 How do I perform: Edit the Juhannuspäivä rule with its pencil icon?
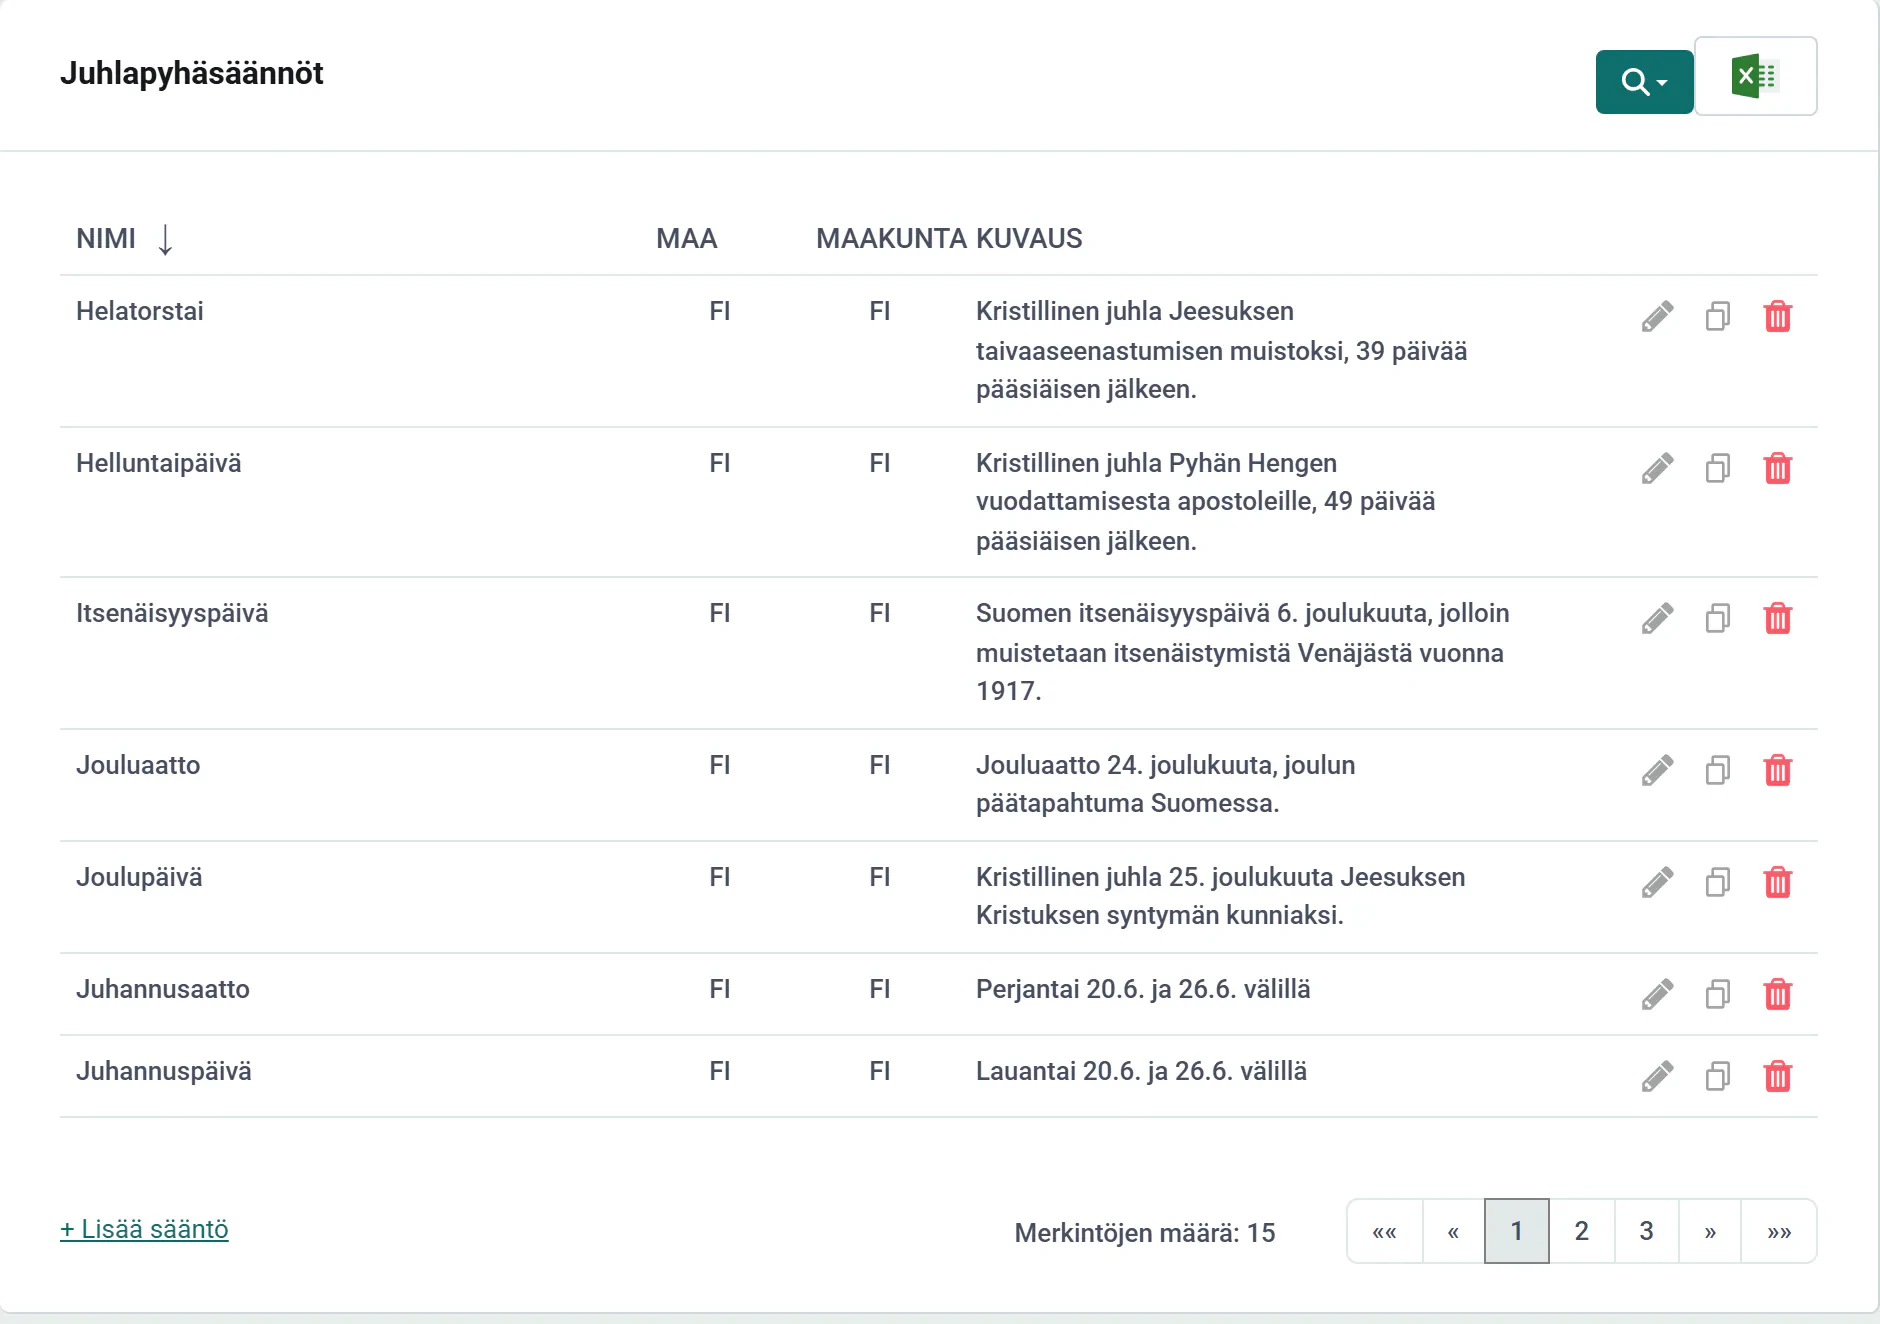1657,1077
